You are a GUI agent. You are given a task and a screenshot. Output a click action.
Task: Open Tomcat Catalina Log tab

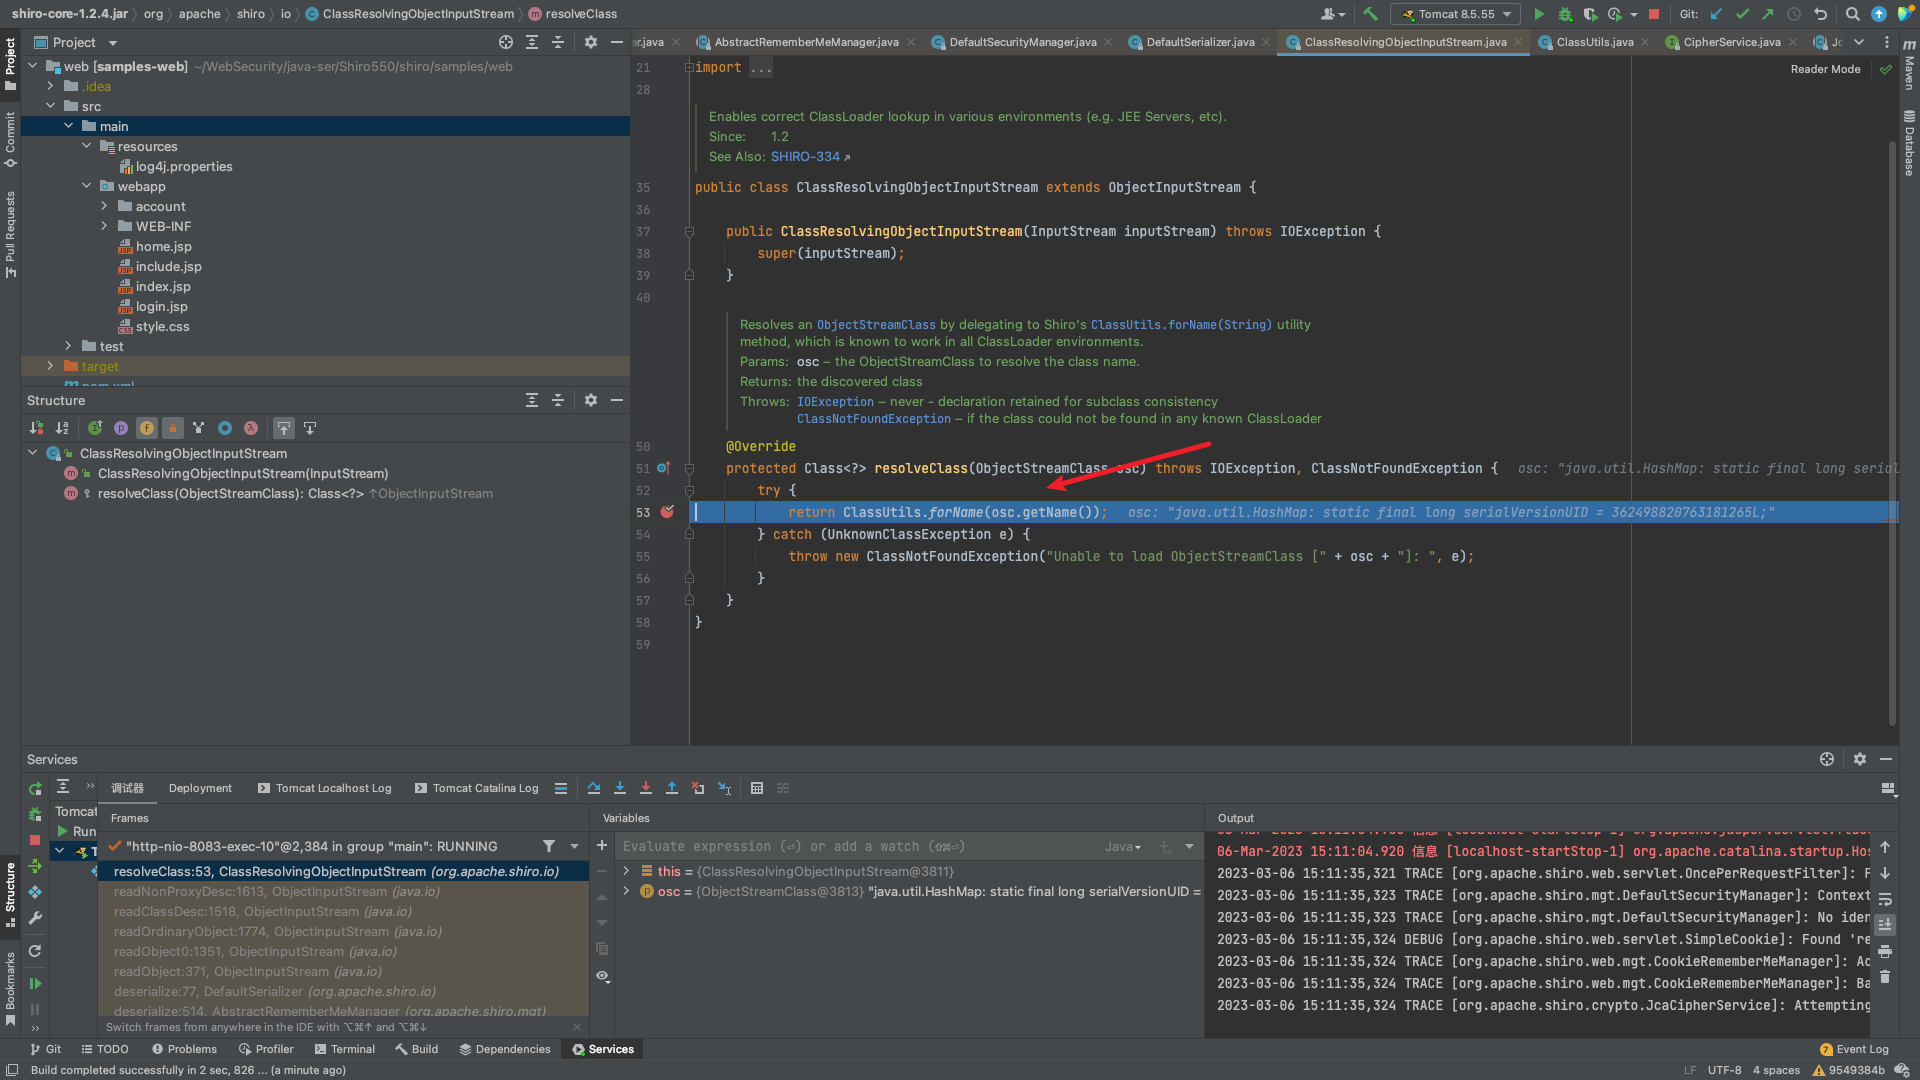pyautogui.click(x=476, y=788)
